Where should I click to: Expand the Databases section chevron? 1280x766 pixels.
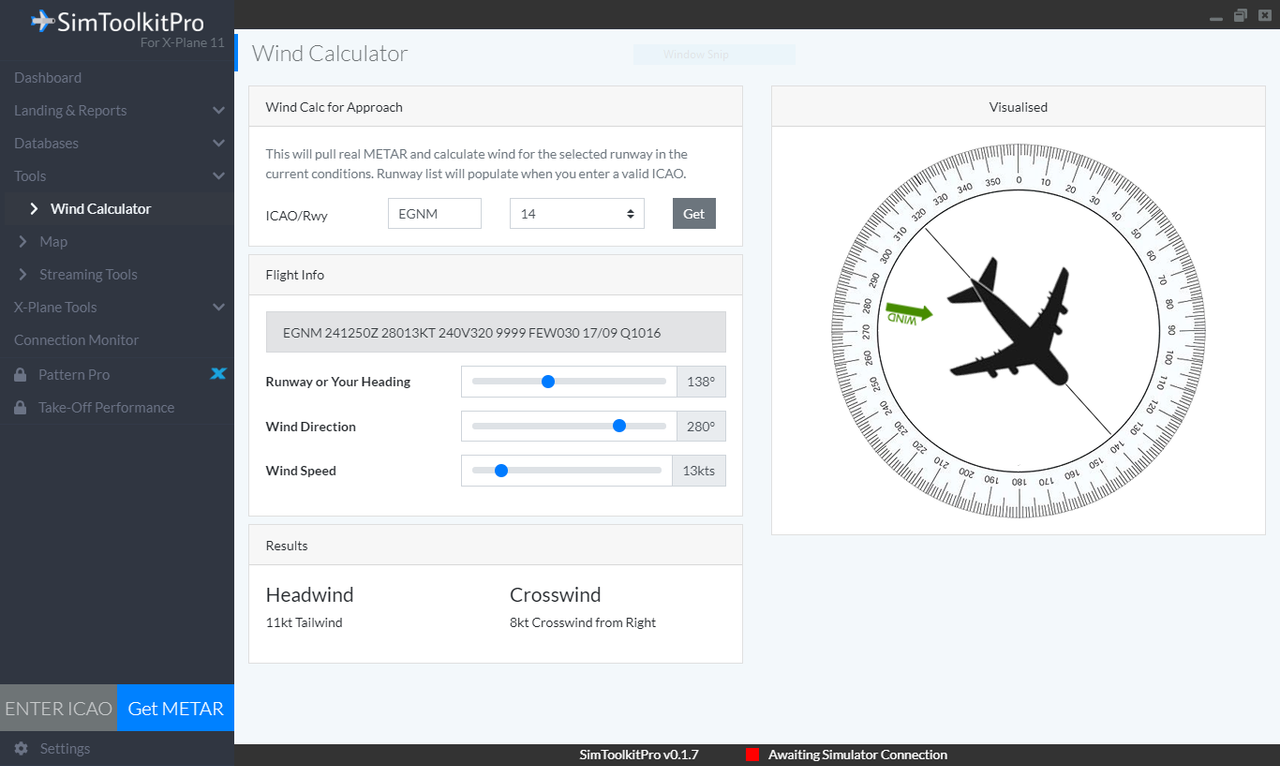pos(219,144)
